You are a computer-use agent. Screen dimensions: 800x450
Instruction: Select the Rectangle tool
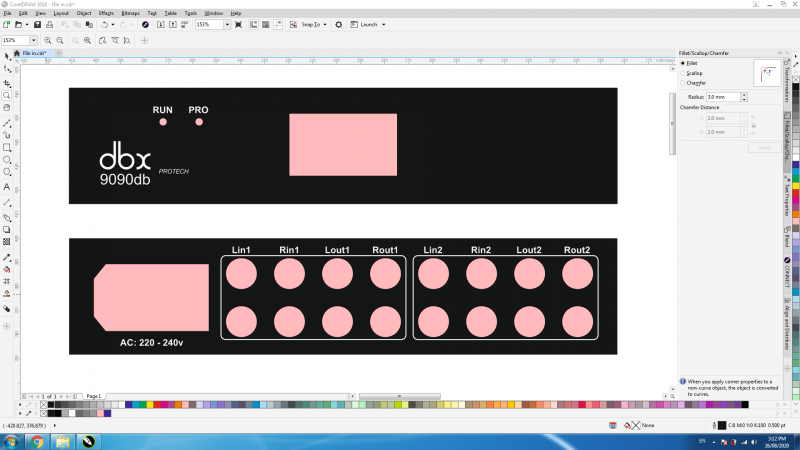tap(7, 147)
